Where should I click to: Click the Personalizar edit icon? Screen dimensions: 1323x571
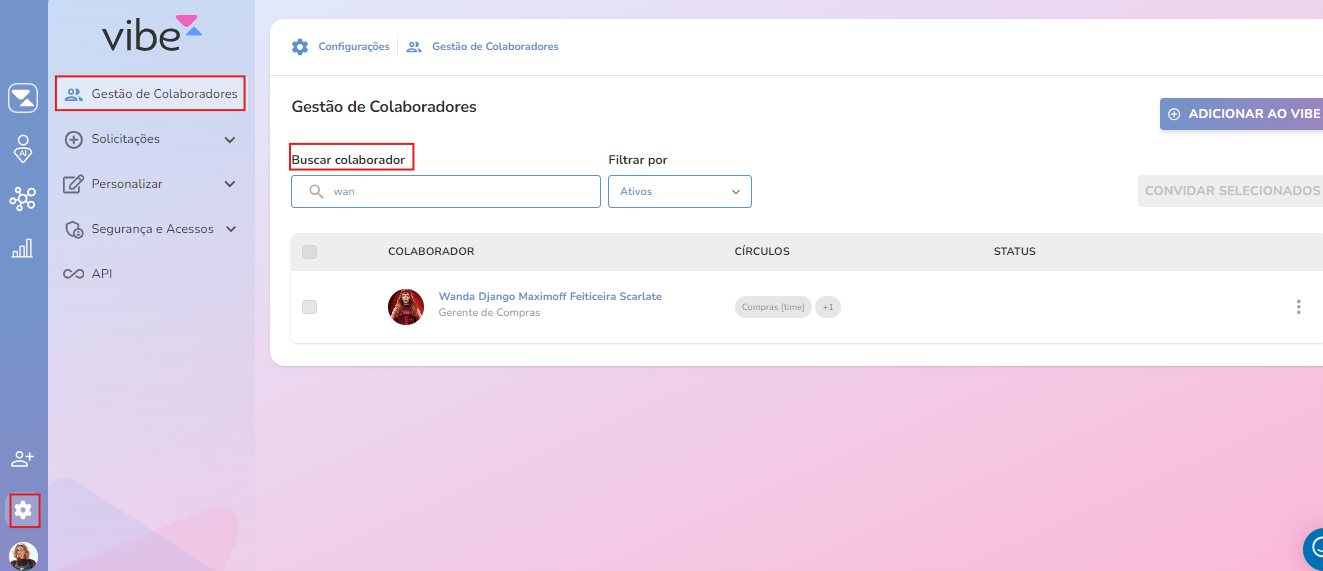click(x=73, y=184)
